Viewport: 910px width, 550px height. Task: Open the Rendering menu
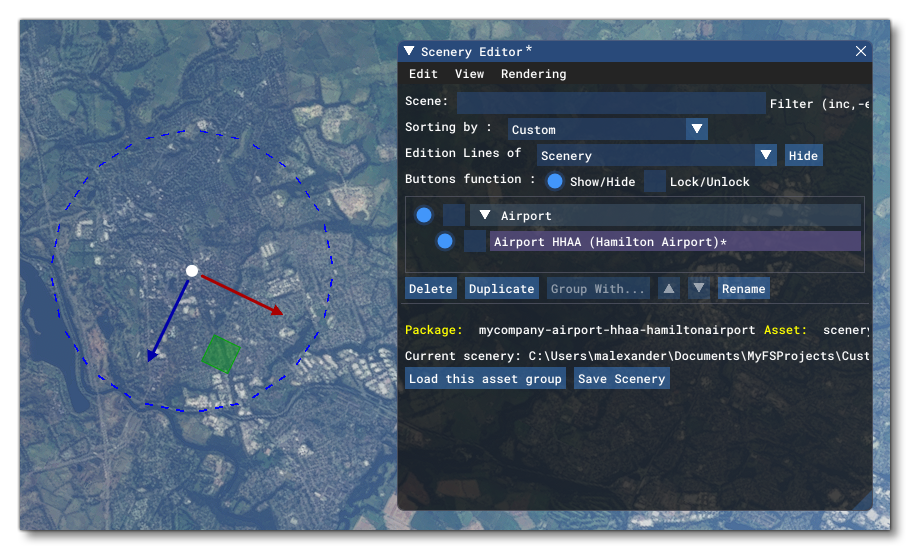tap(533, 74)
